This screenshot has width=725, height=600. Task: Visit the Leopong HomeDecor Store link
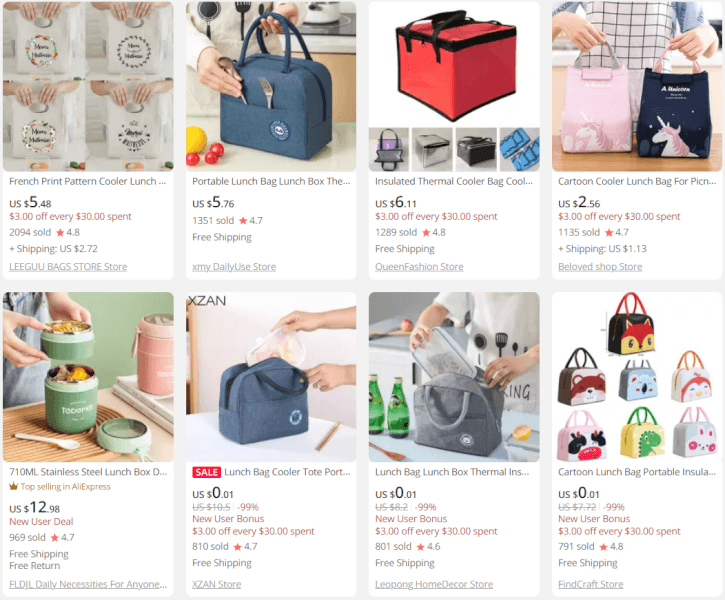pos(434,584)
